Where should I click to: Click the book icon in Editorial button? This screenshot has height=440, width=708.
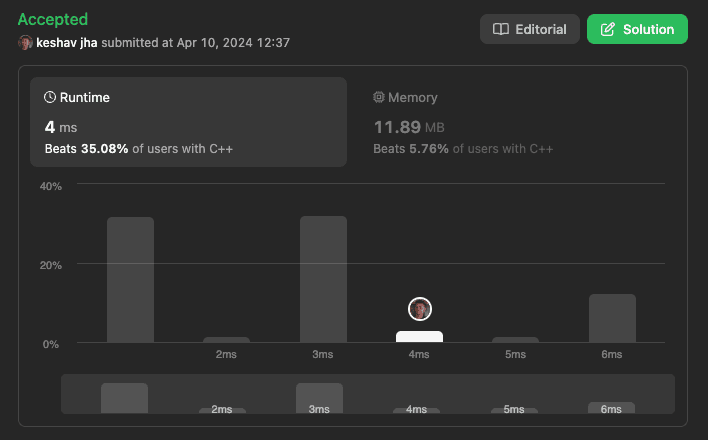tap(501, 30)
